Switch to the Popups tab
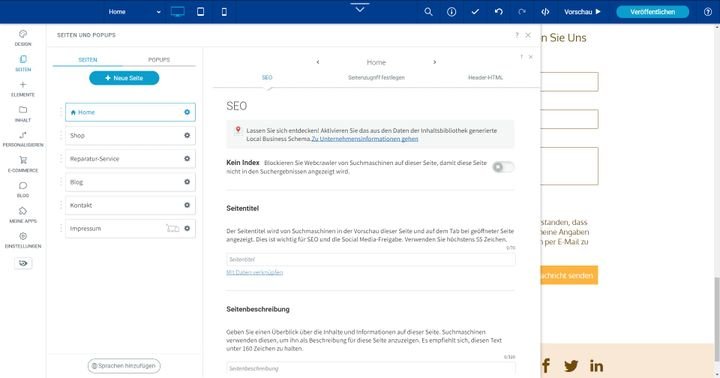 coord(159,60)
